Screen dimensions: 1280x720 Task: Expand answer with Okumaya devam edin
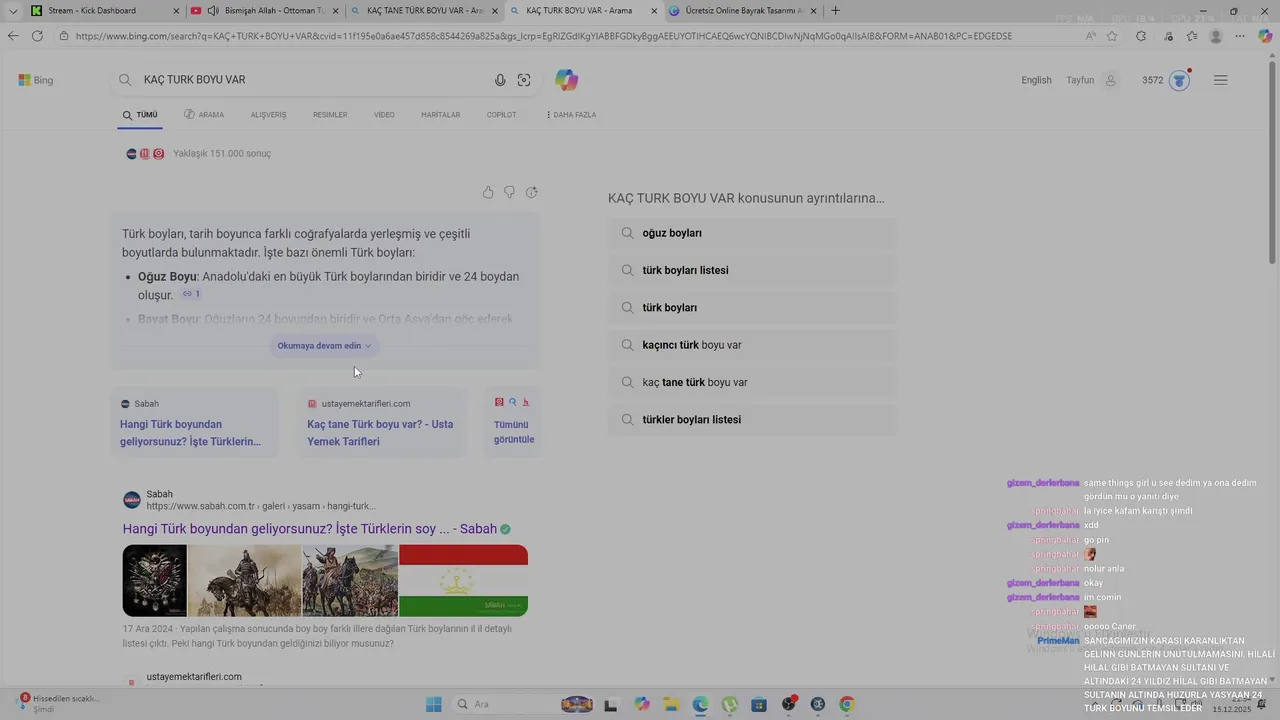point(324,346)
